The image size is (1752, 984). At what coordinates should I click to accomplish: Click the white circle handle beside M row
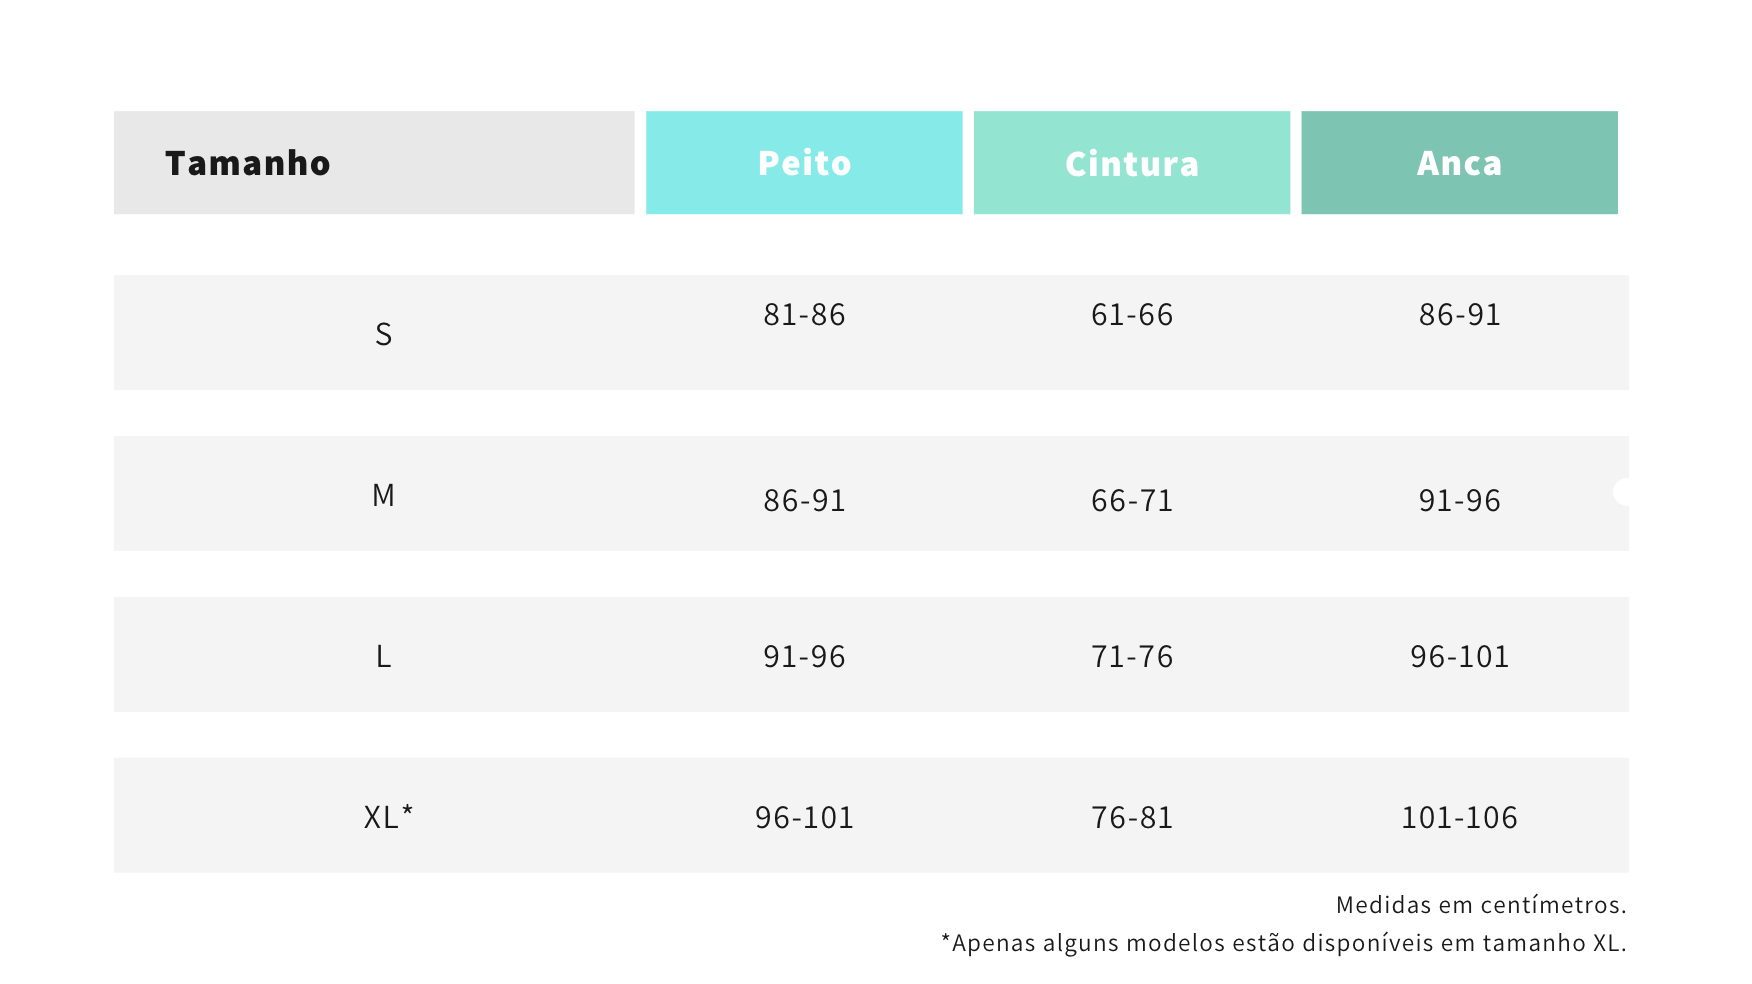[x=1622, y=492]
